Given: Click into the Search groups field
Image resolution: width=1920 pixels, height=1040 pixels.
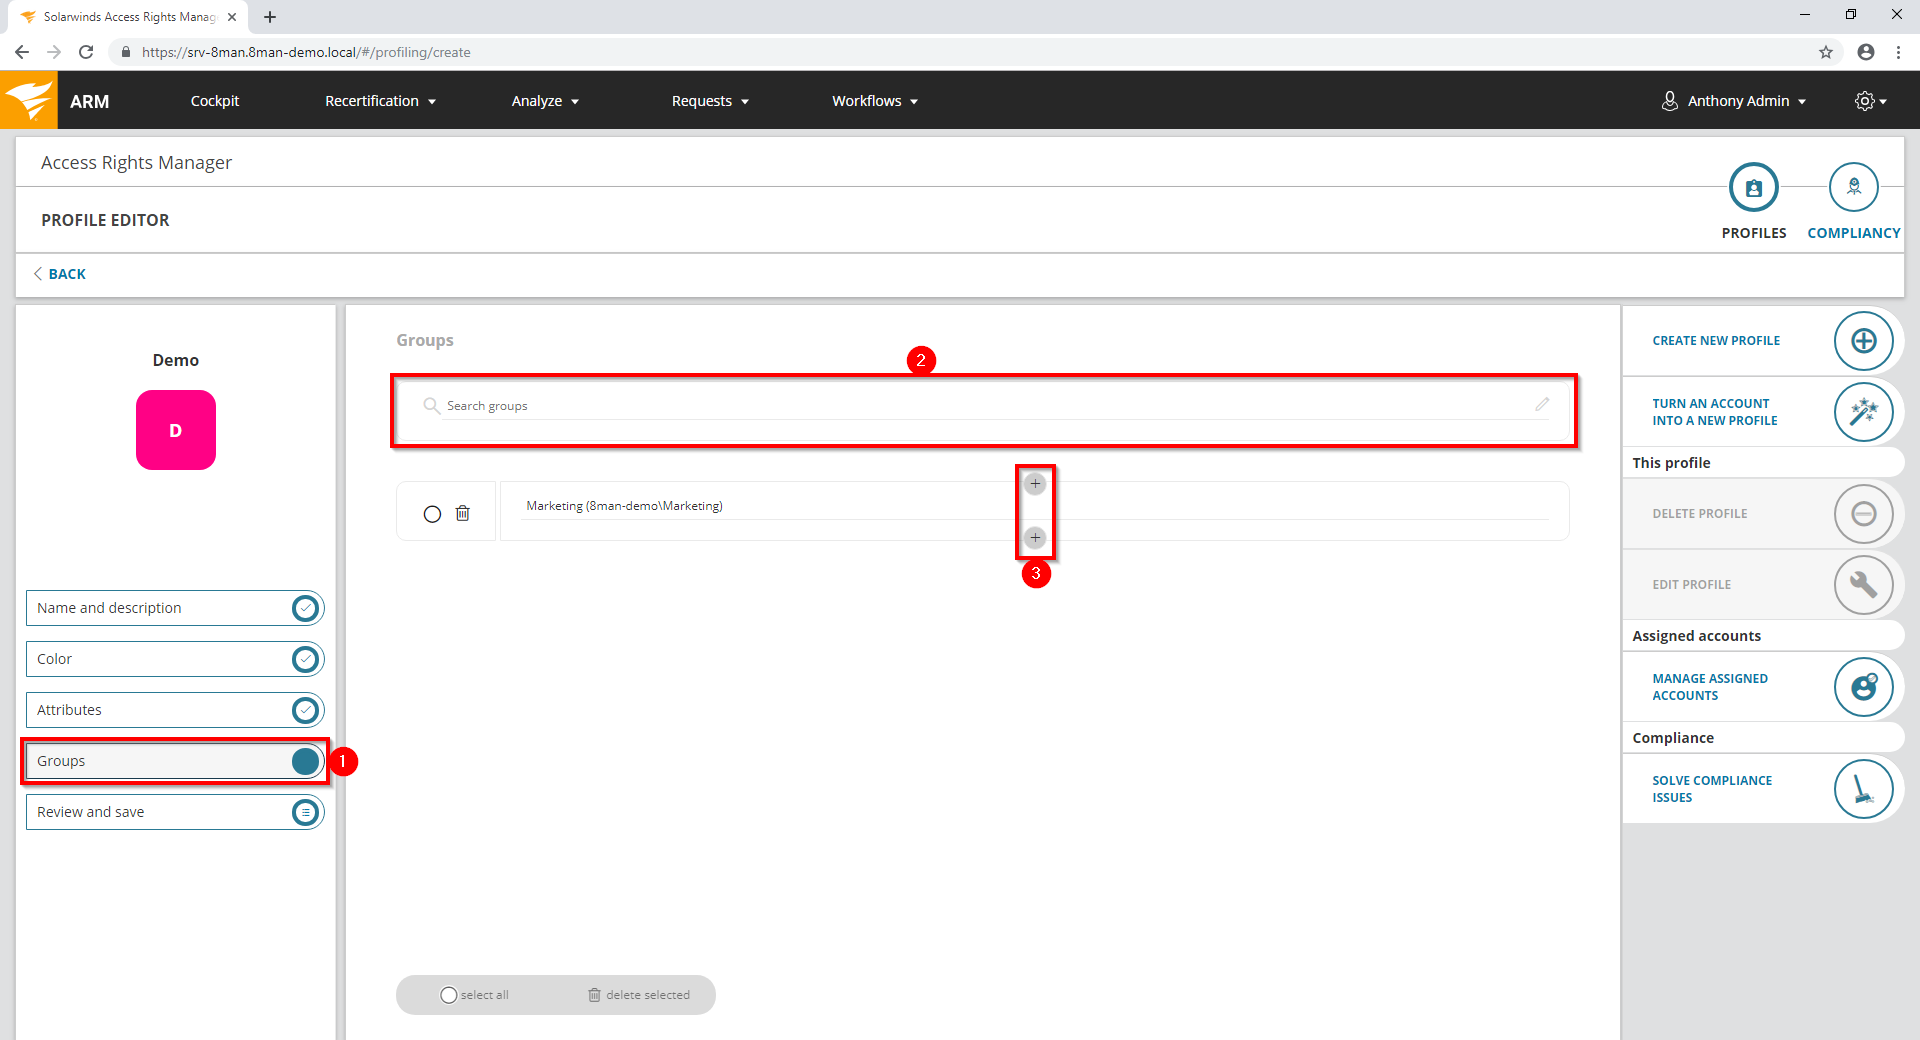Looking at the screenshot, I should 980,406.
